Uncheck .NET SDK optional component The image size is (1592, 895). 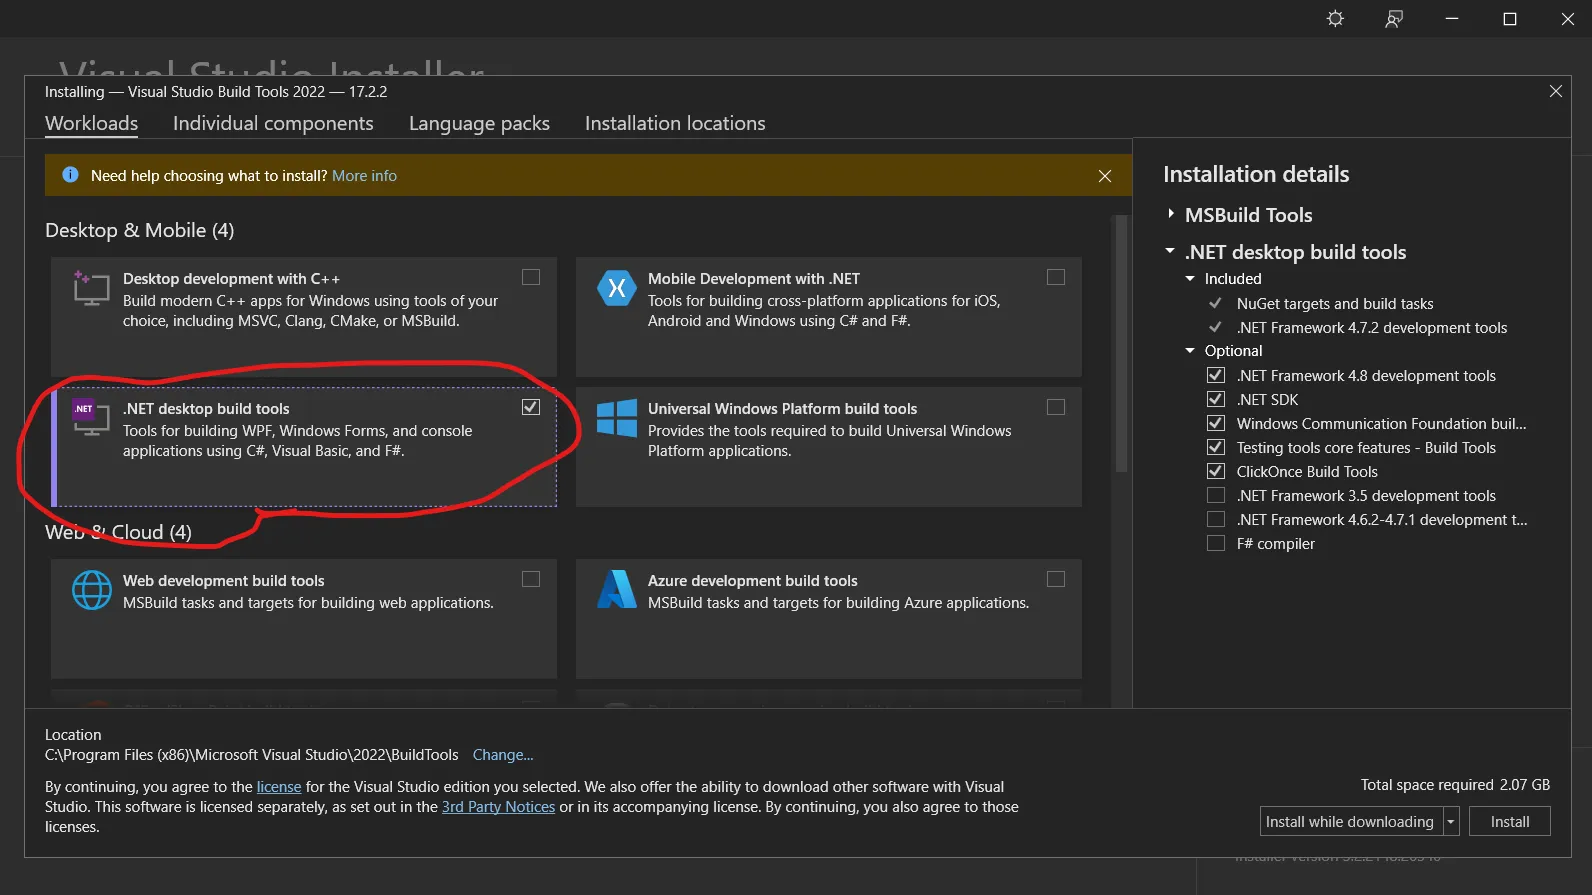coord(1216,399)
